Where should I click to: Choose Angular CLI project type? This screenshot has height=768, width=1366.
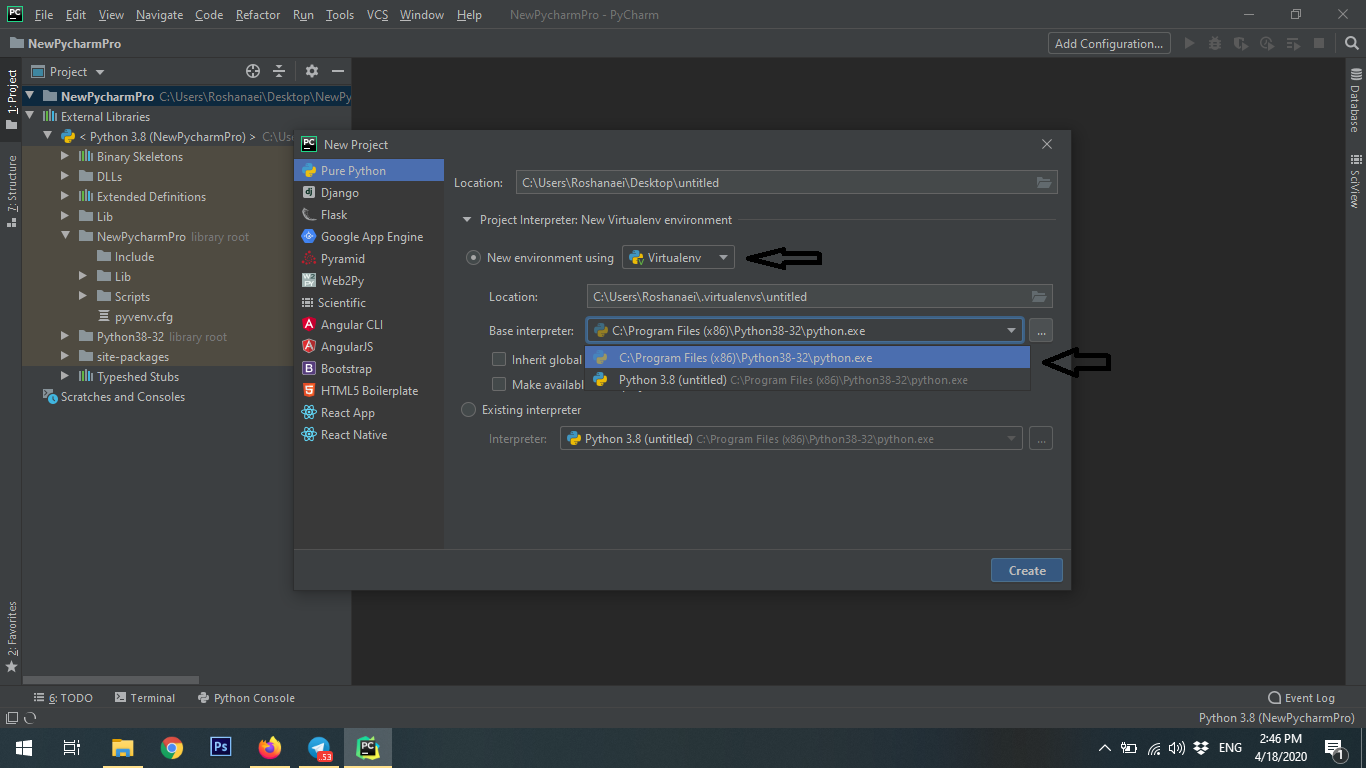click(368, 325)
